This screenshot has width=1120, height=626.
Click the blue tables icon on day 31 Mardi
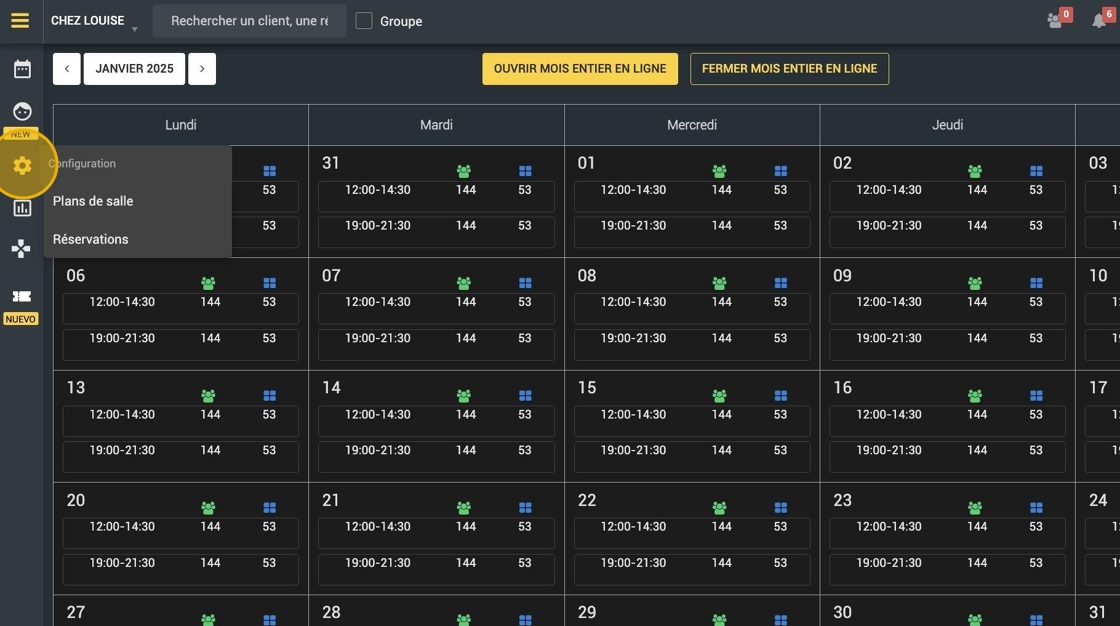[x=525, y=171]
